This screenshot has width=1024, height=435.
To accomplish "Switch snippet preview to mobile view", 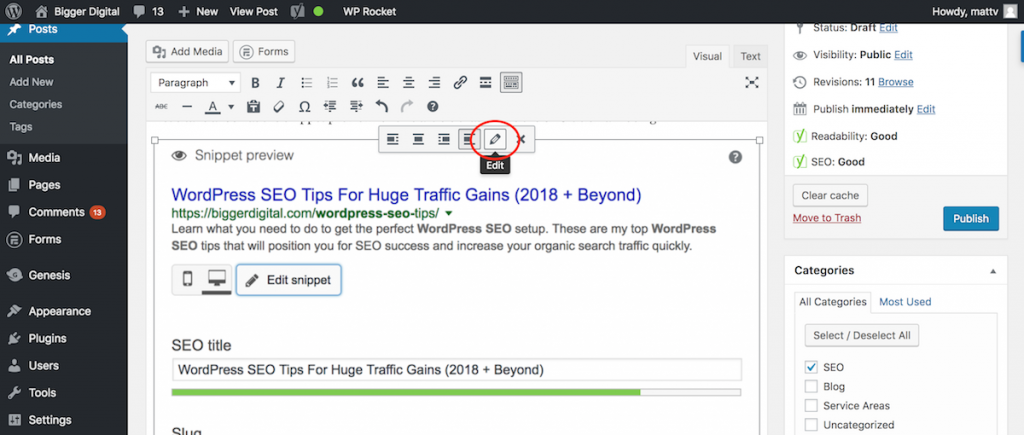I will (187, 280).
